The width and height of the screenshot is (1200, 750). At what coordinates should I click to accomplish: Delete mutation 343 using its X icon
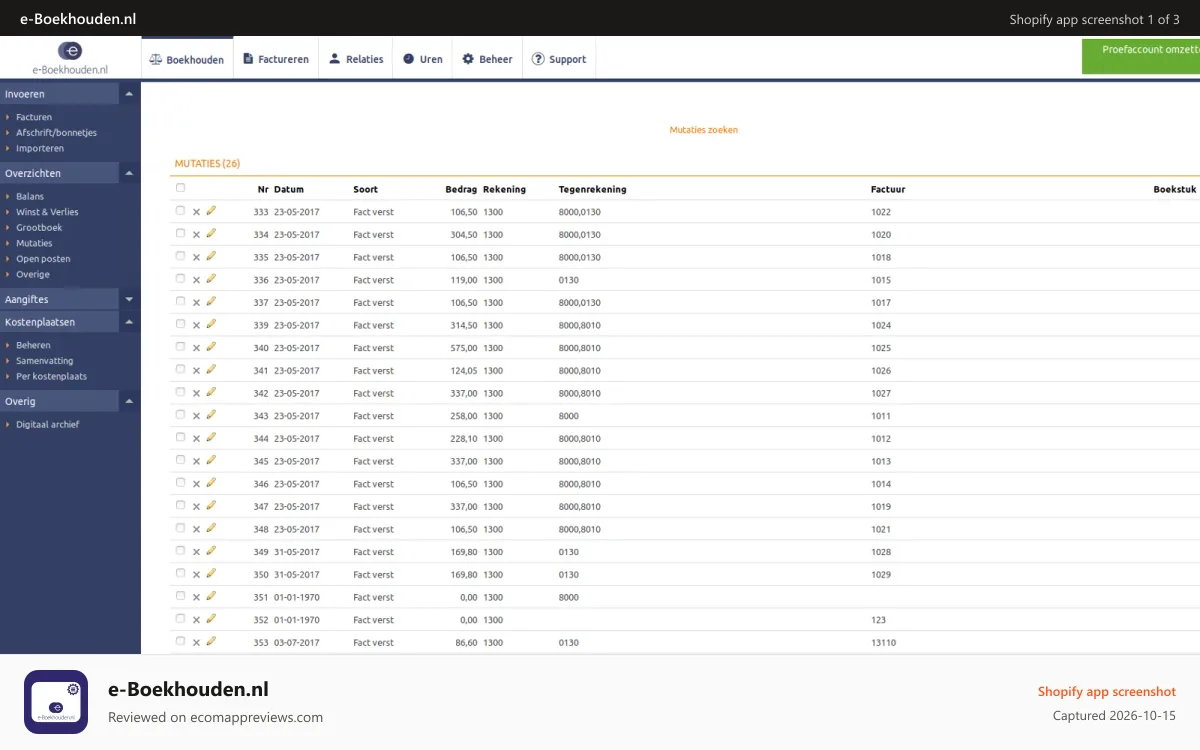[x=196, y=416]
